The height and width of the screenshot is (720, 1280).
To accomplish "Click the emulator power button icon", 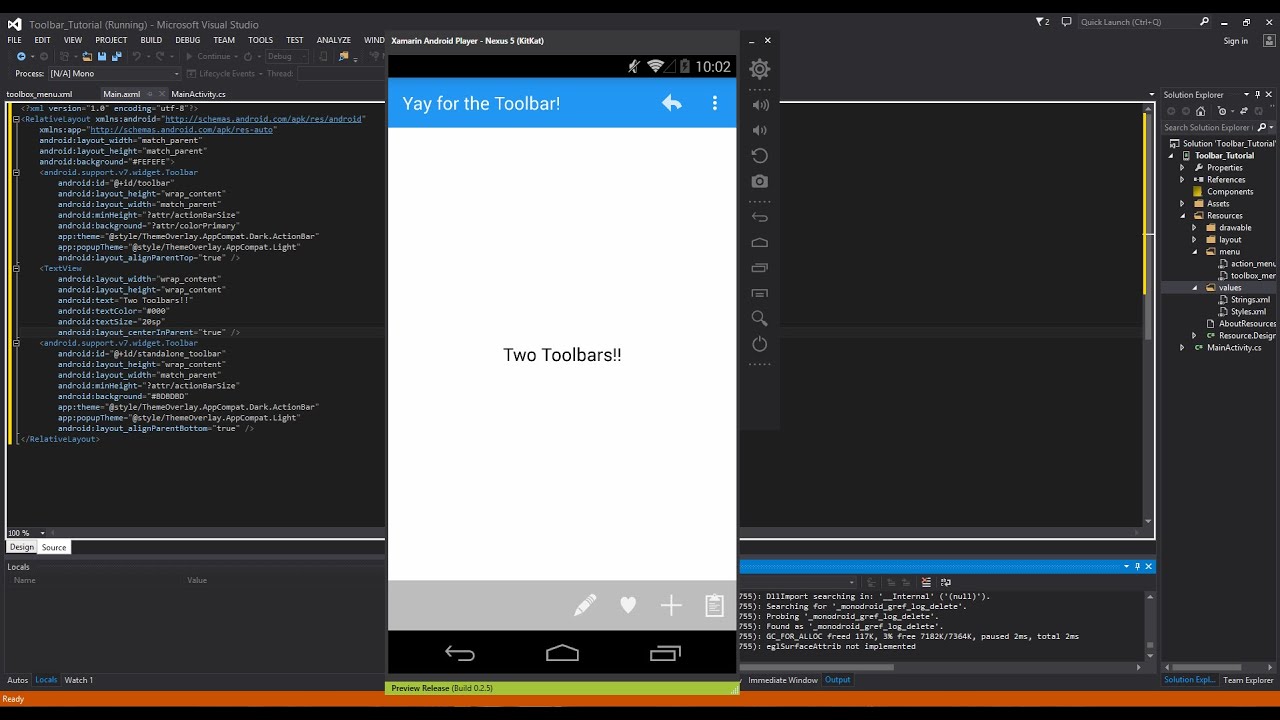I will click(x=760, y=344).
